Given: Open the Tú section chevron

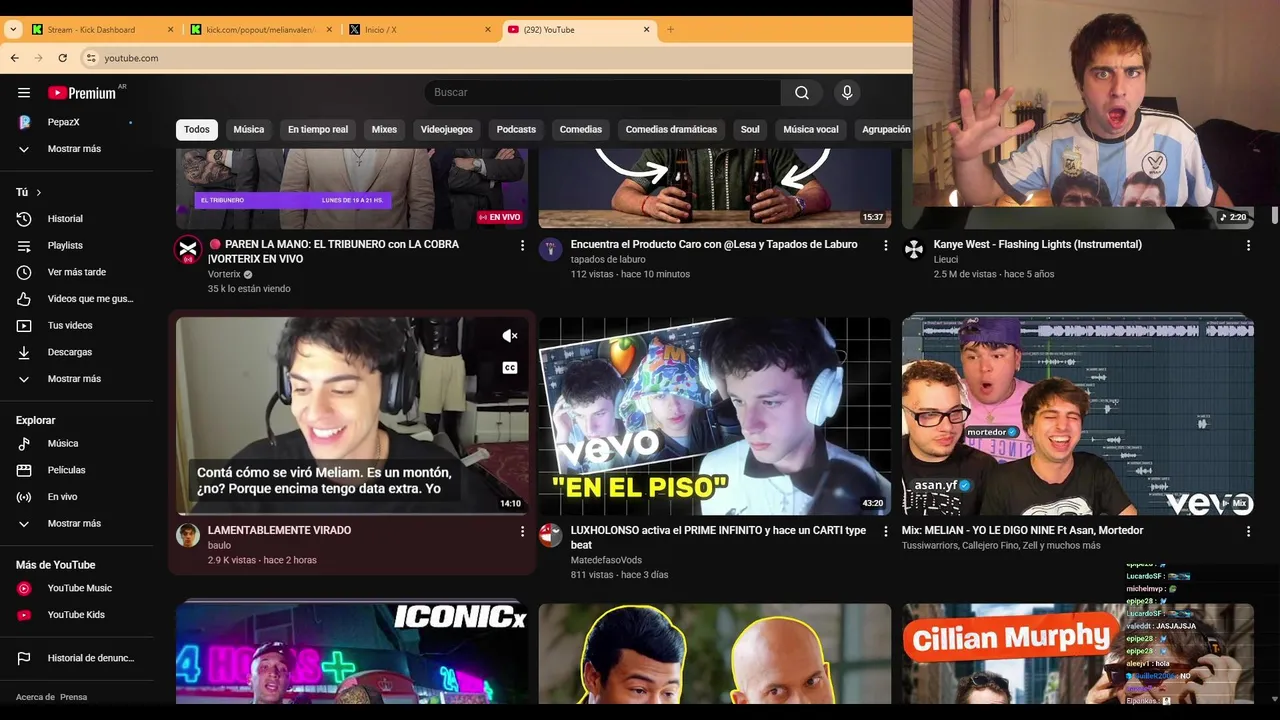Looking at the screenshot, I should 39,192.
